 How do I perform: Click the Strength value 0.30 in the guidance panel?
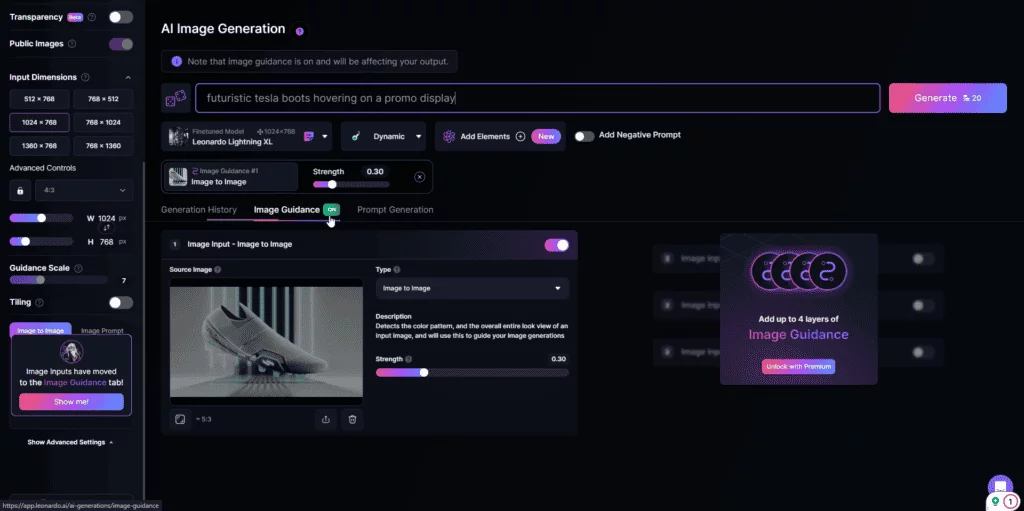(x=558, y=359)
